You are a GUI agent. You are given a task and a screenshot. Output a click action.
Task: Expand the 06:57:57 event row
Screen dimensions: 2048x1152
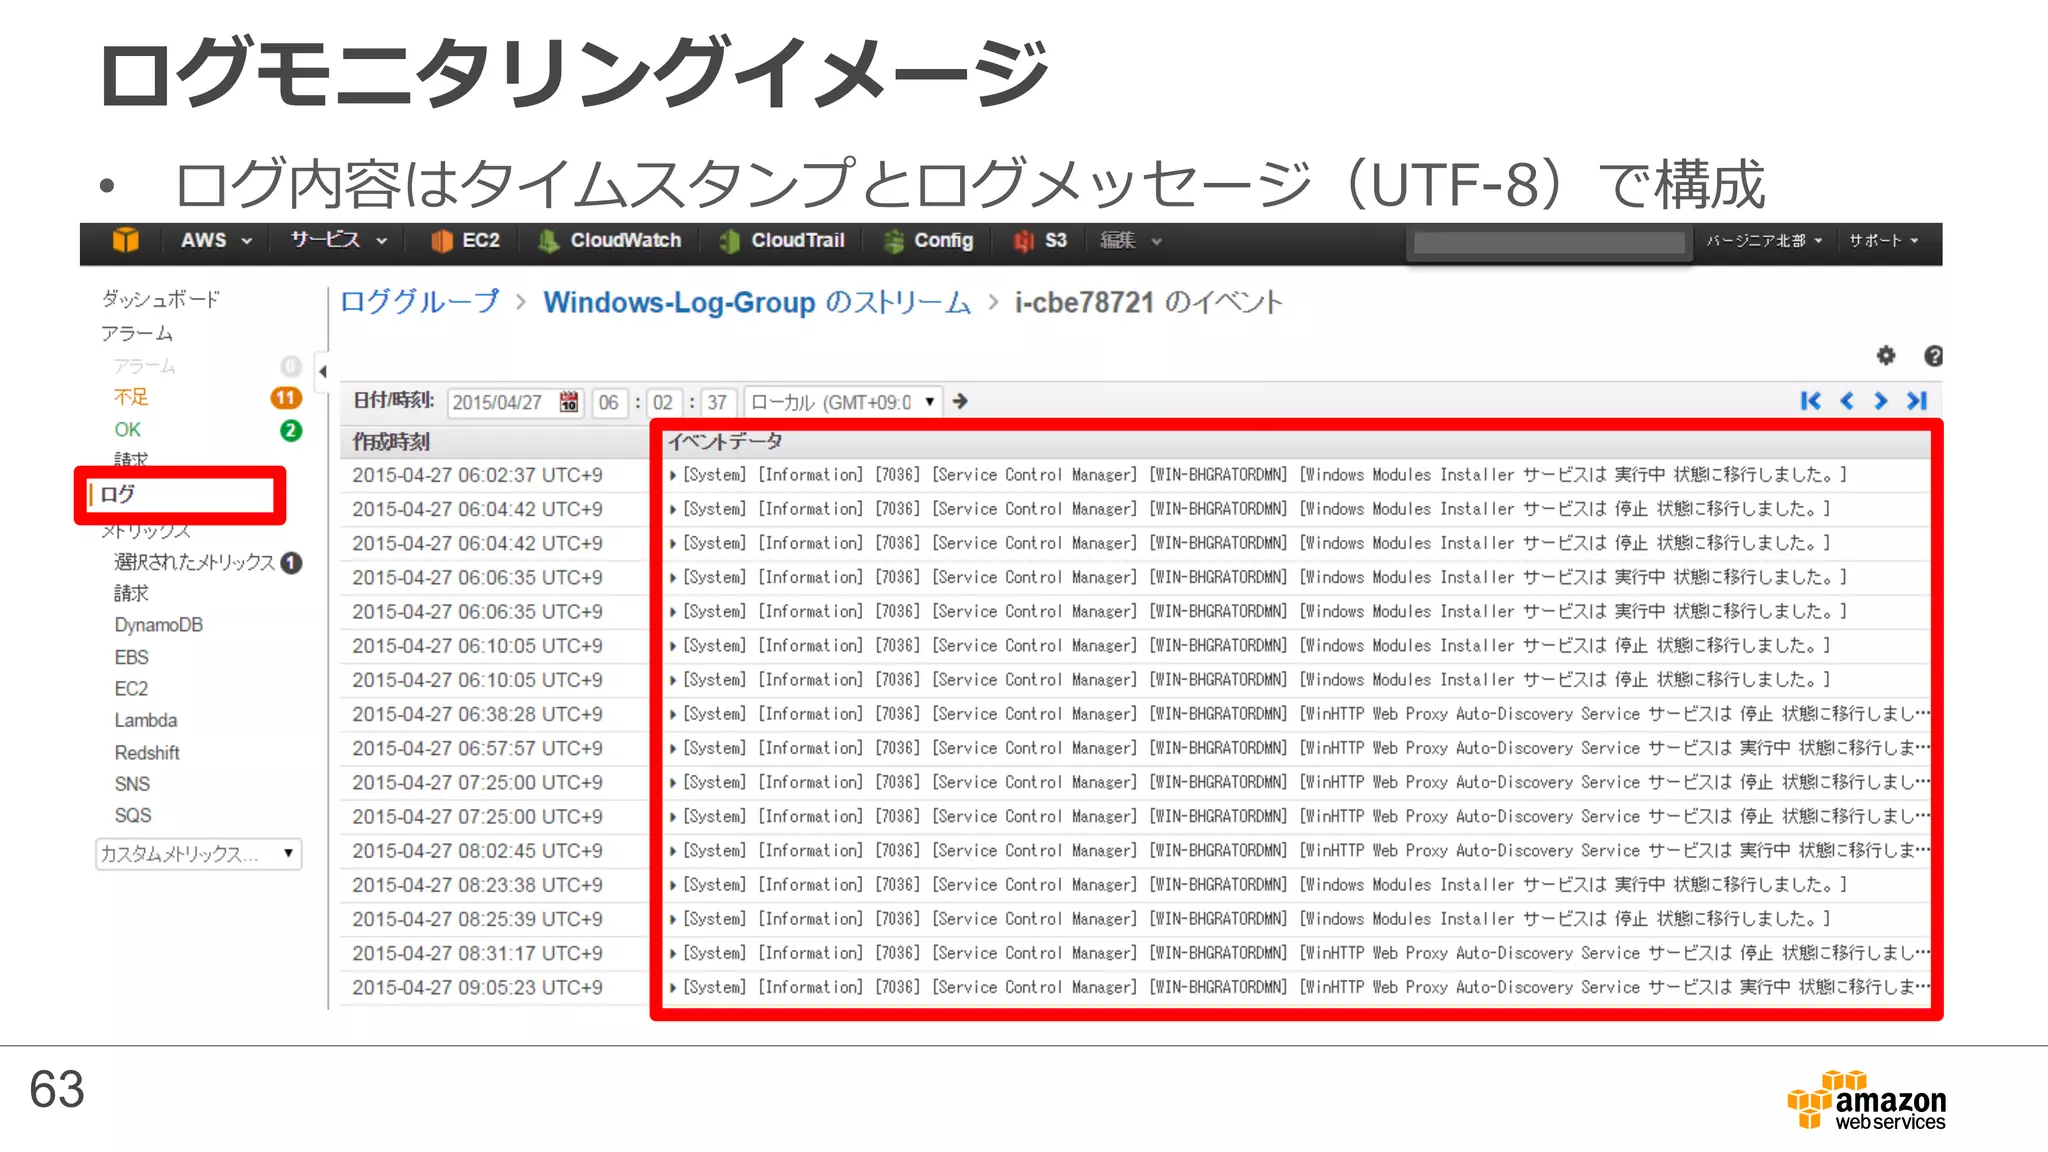(673, 748)
